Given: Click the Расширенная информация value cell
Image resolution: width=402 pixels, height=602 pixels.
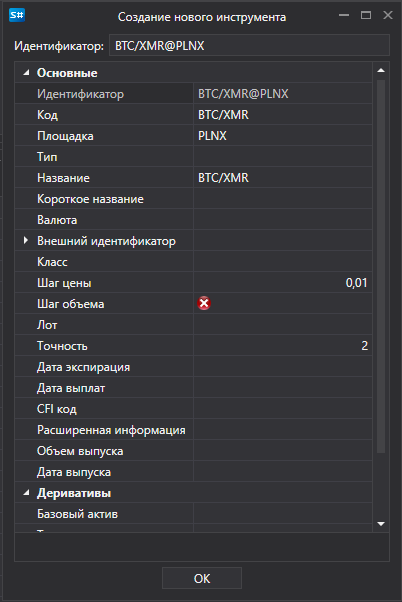Looking at the screenshot, I should pos(283,430).
